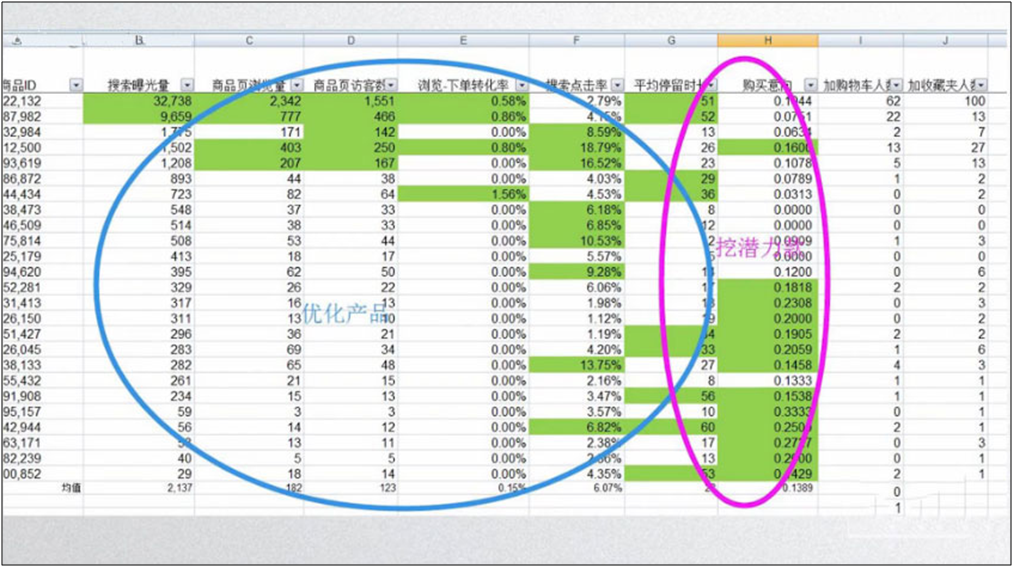
Task: Select column J header
Action: point(947,41)
